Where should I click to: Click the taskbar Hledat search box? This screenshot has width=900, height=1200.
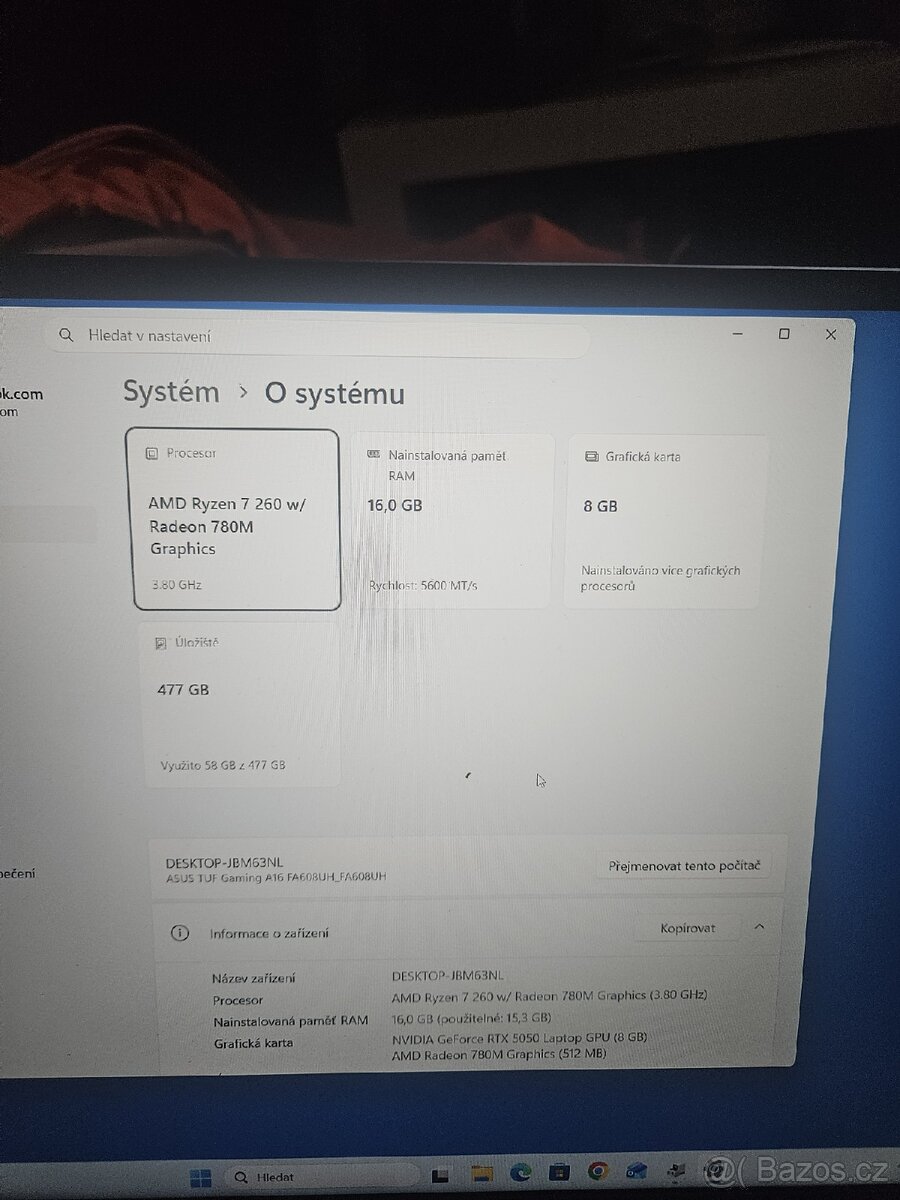point(322,1177)
